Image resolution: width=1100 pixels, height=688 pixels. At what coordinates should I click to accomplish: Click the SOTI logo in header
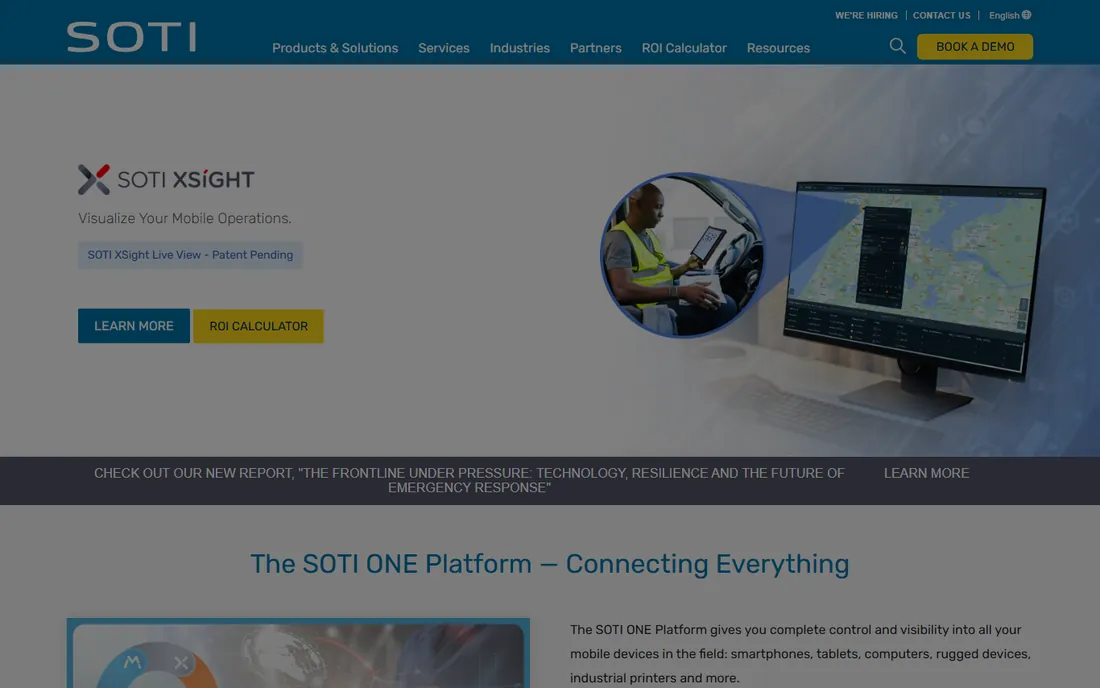pos(131,37)
